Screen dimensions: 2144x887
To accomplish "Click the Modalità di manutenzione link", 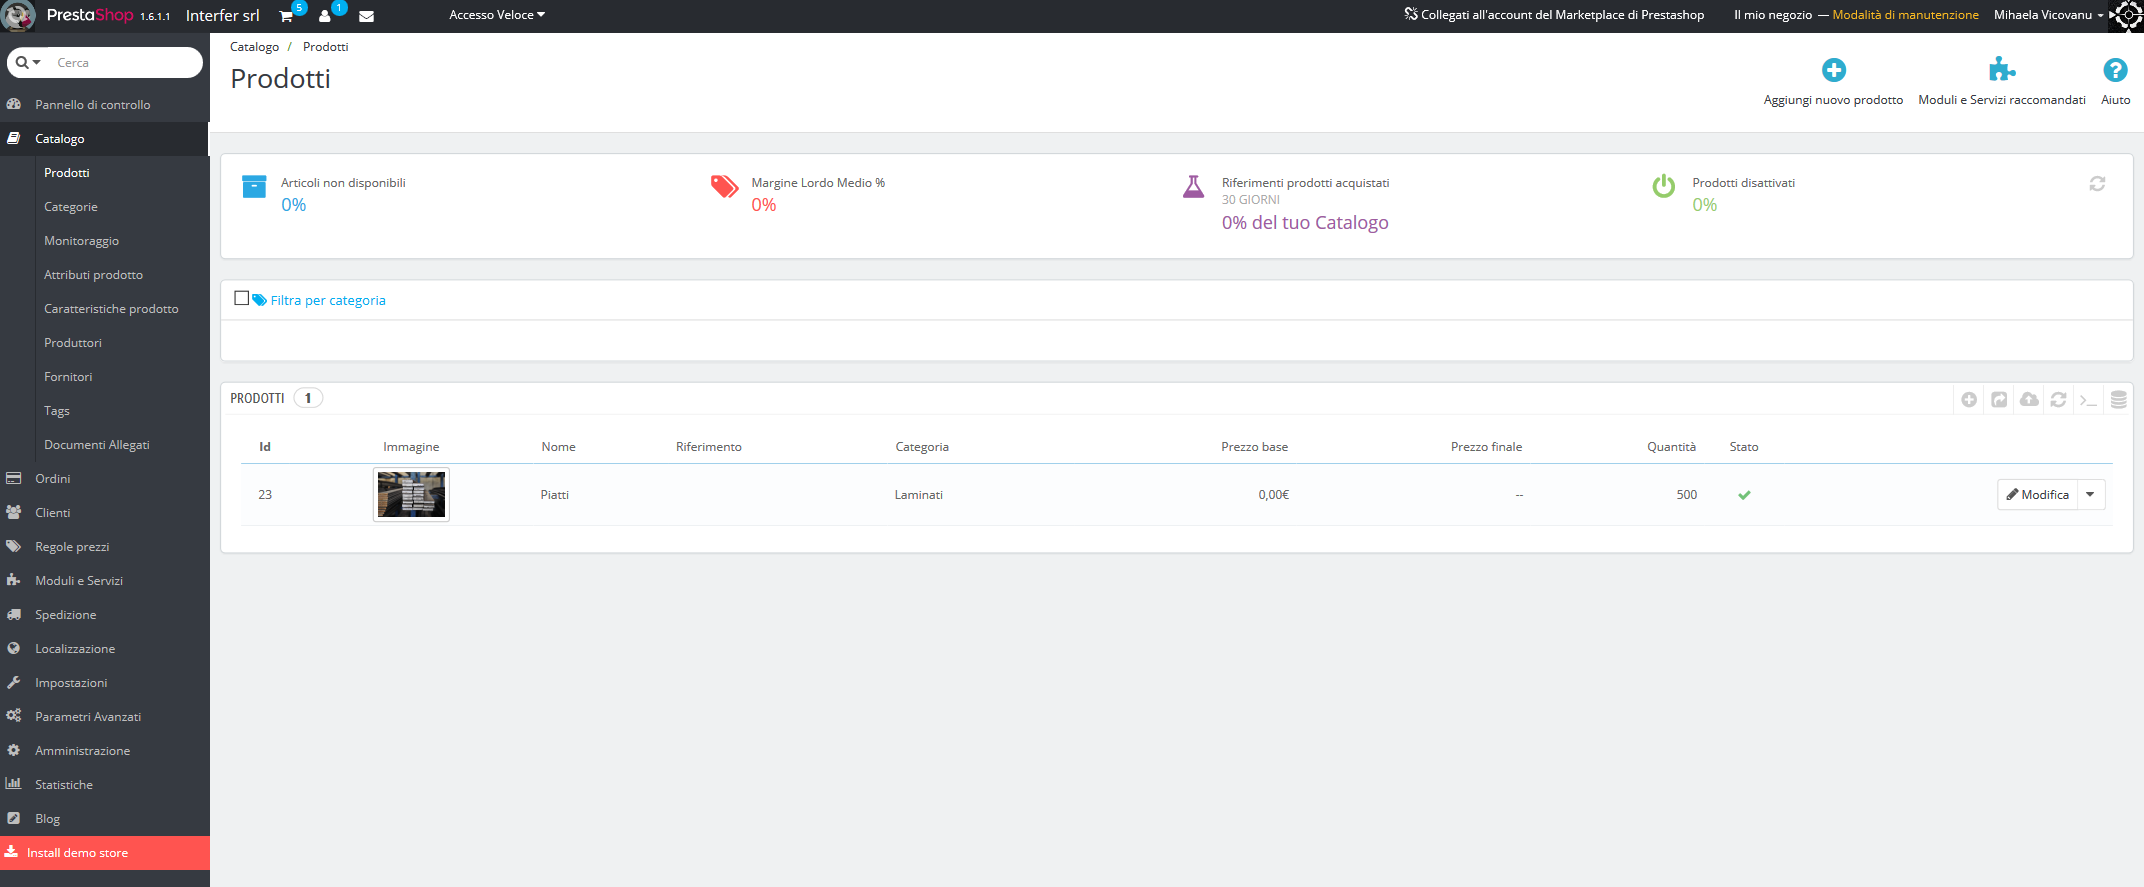I will pyautogui.click(x=1905, y=15).
